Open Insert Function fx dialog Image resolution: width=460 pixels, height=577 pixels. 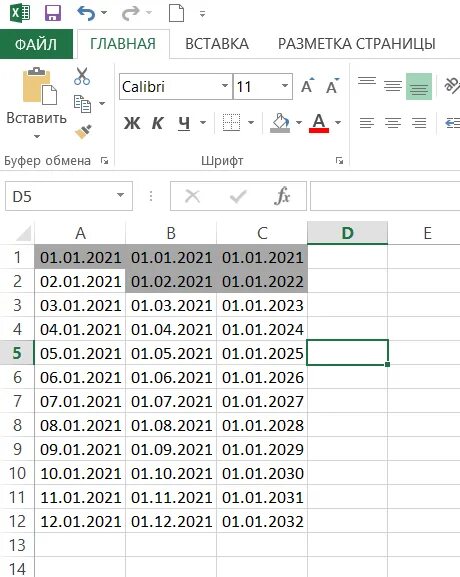point(282,195)
